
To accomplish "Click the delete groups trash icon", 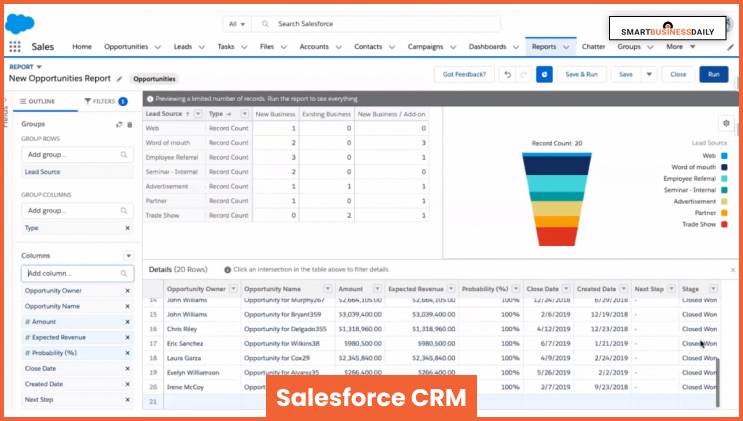I will click(x=130, y=125).
